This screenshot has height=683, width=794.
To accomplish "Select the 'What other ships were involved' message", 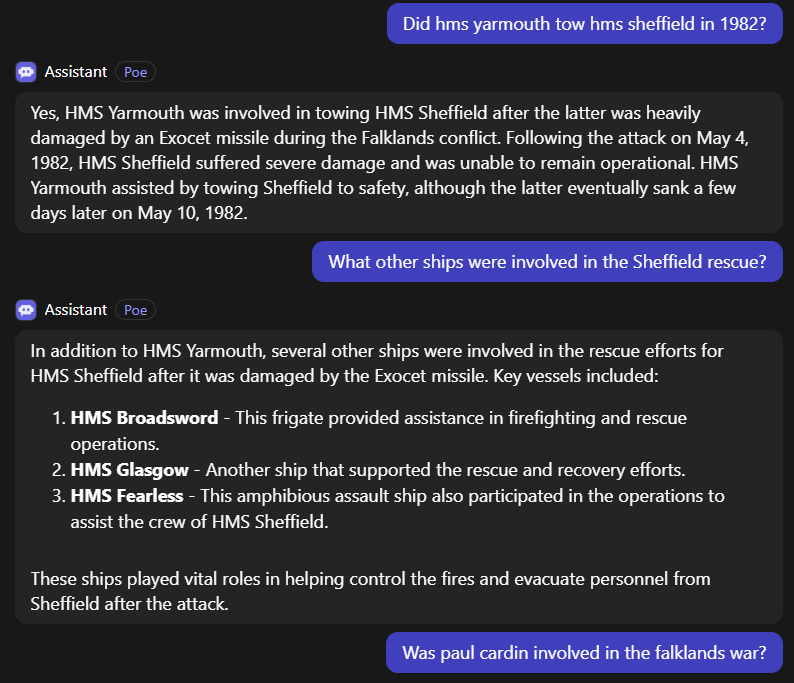I will [547, 262].
